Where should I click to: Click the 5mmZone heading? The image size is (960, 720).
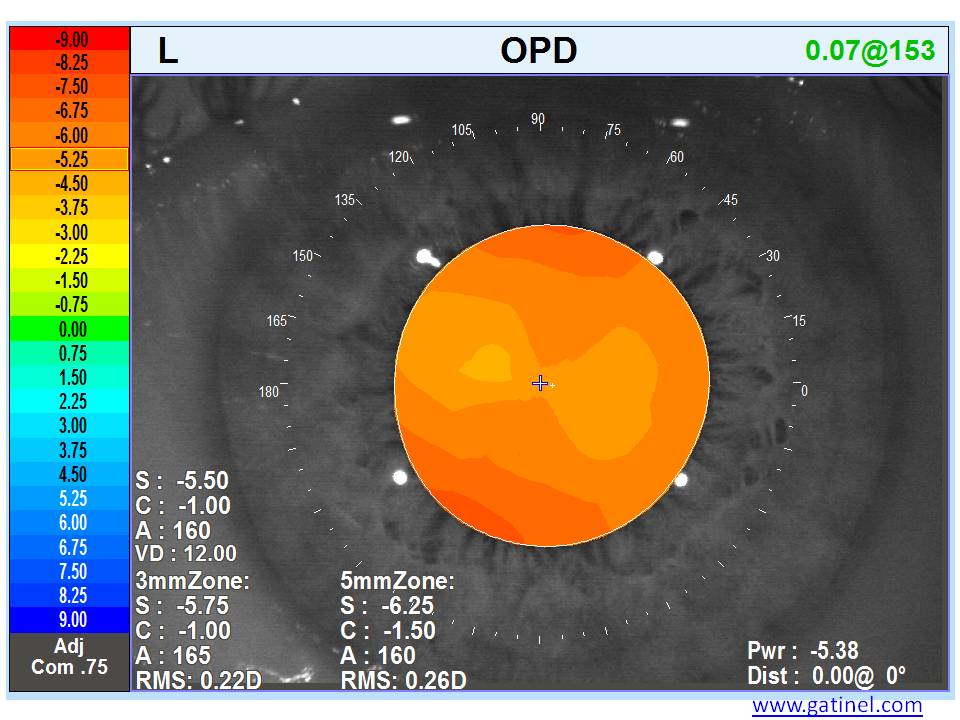398,581
